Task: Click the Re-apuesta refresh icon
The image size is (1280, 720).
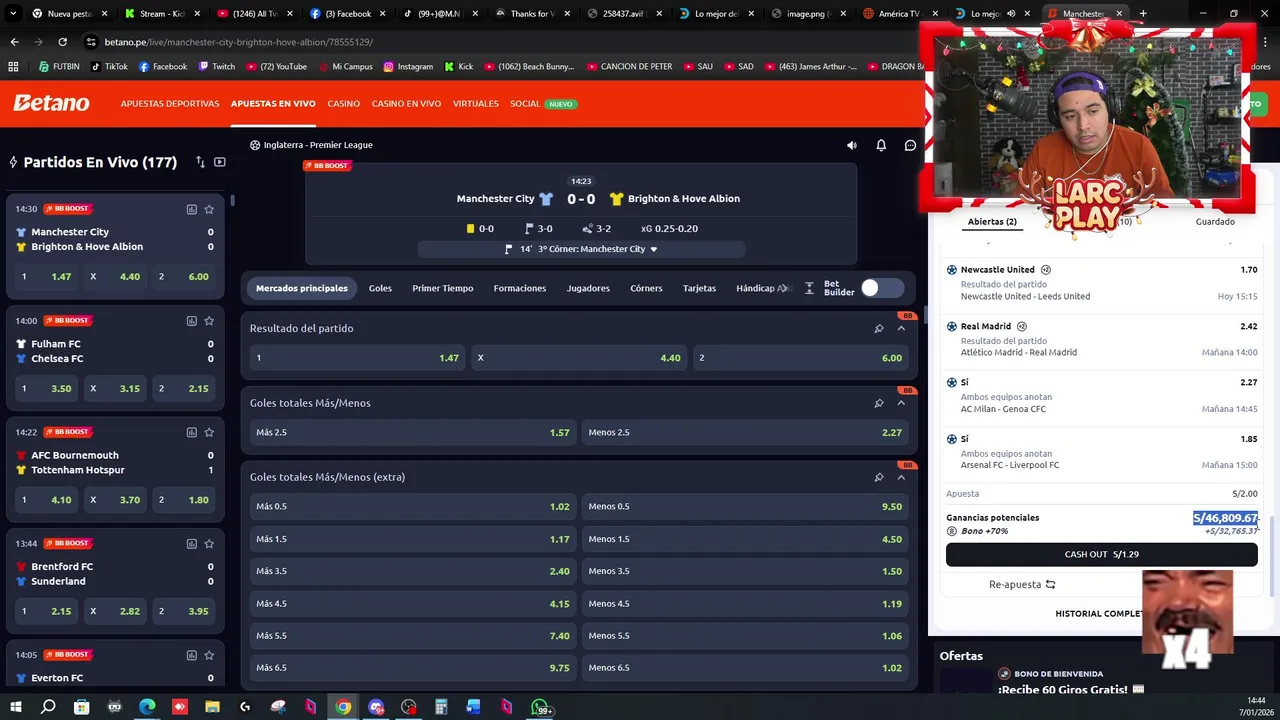Action: pyautogui.click(x=1050, y=584)
